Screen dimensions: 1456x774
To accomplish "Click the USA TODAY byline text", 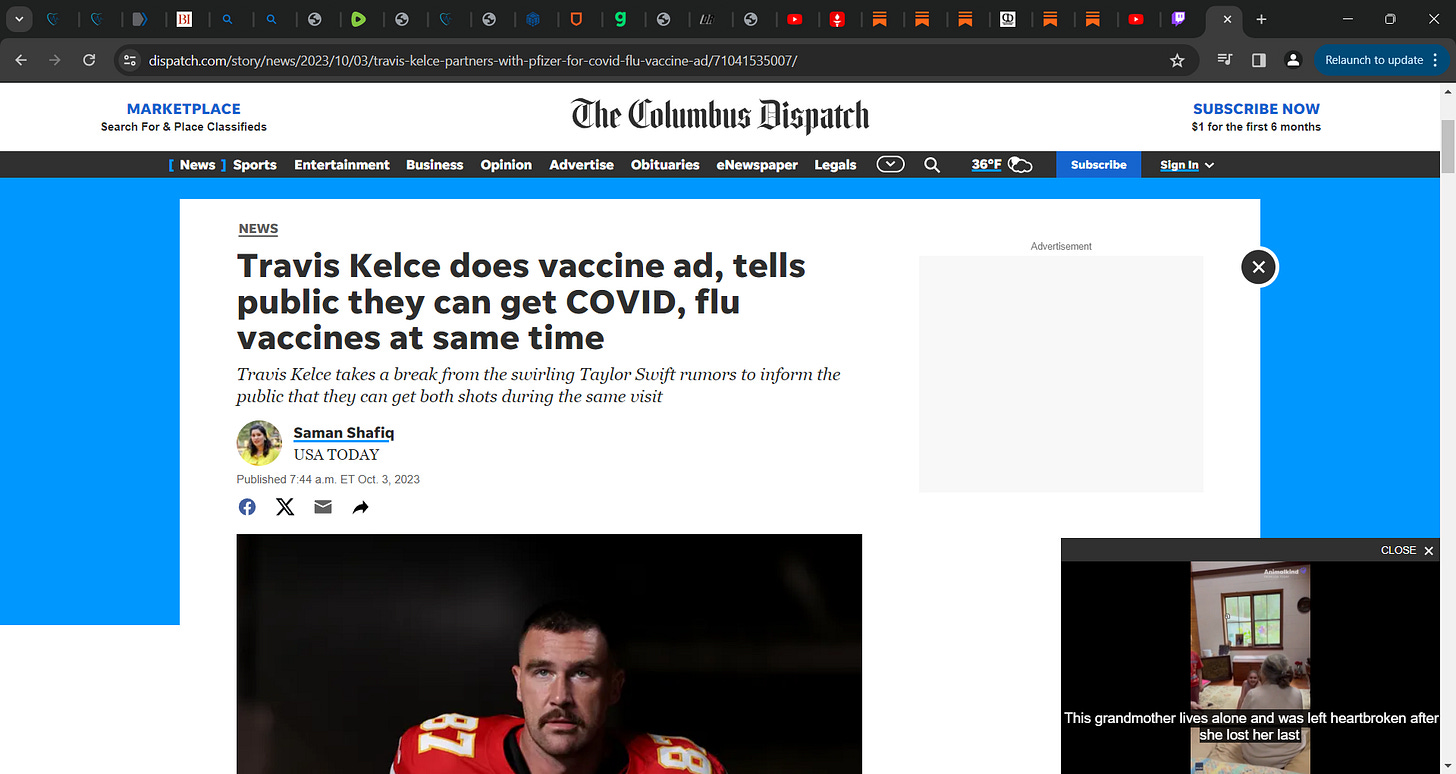I will point(336,455).
